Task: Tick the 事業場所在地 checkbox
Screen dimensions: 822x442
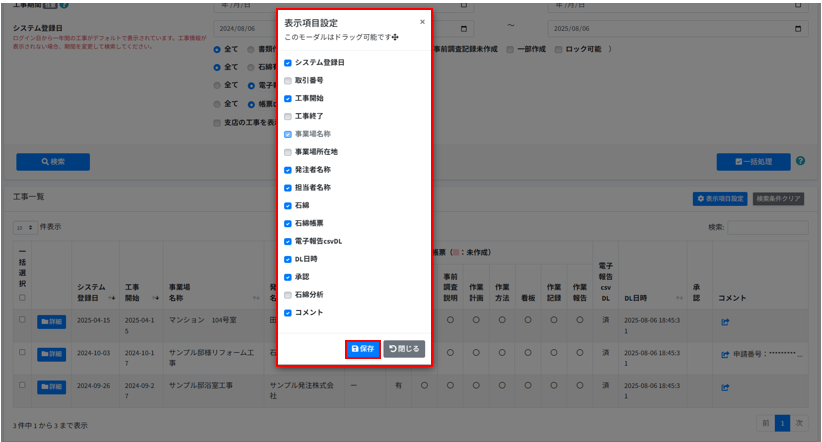Action: click(288, 152)
